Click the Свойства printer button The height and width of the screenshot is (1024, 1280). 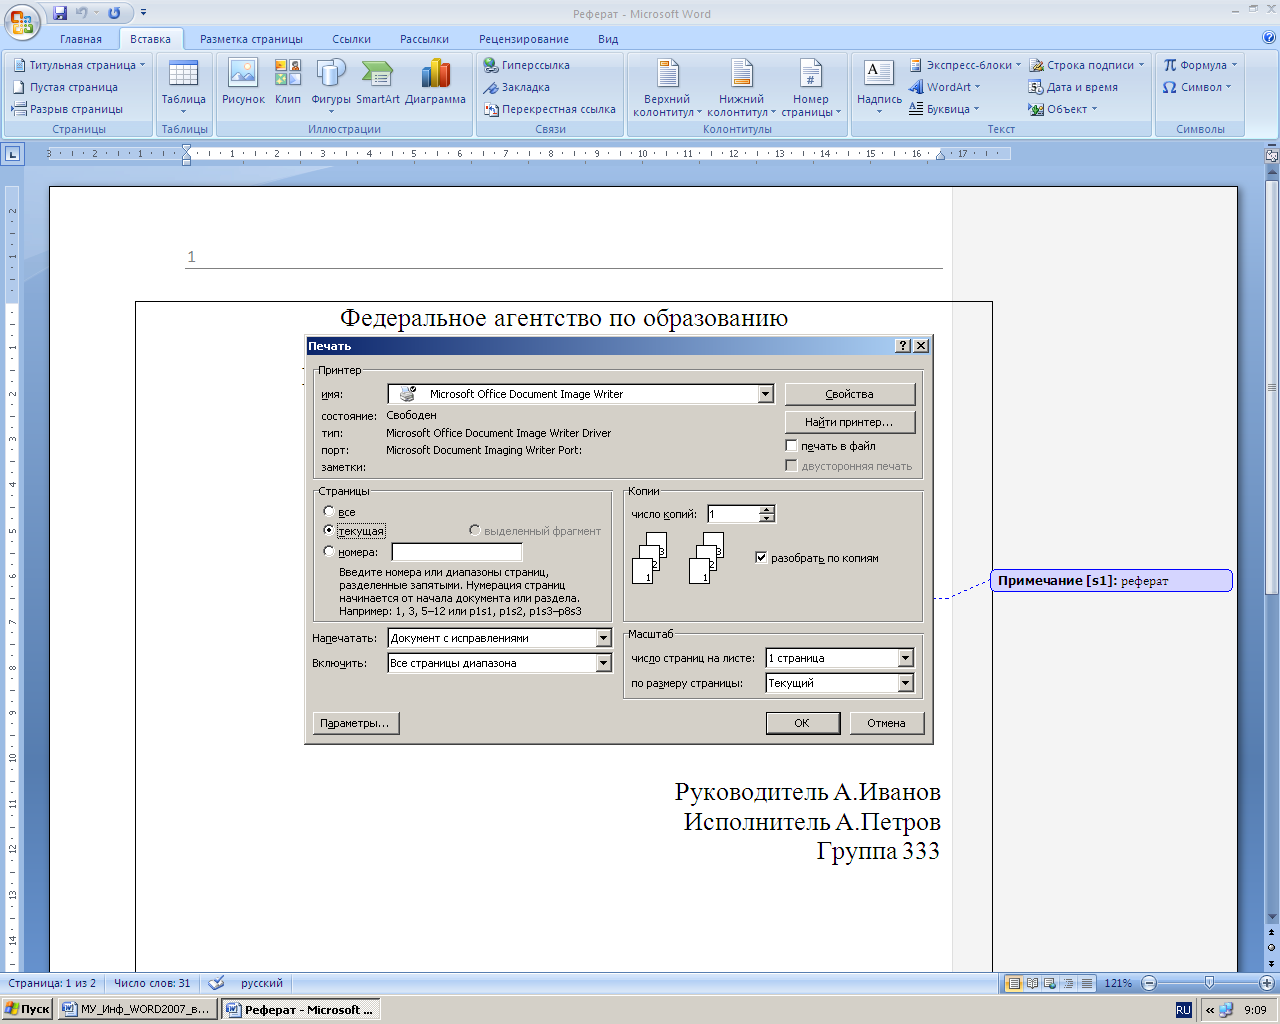[x=850, y=394]
